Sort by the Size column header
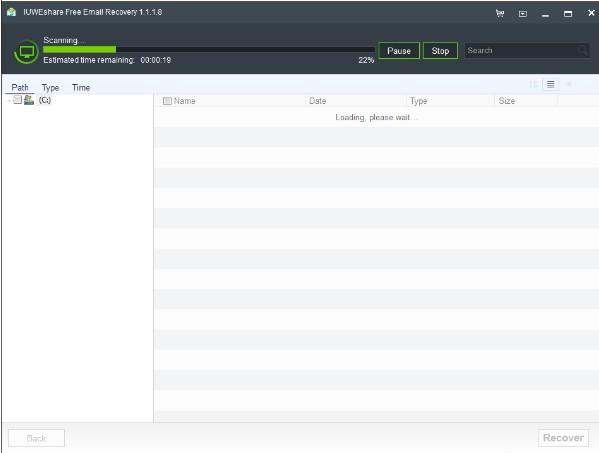The image size is (599, 453). (x=507, y=101)
